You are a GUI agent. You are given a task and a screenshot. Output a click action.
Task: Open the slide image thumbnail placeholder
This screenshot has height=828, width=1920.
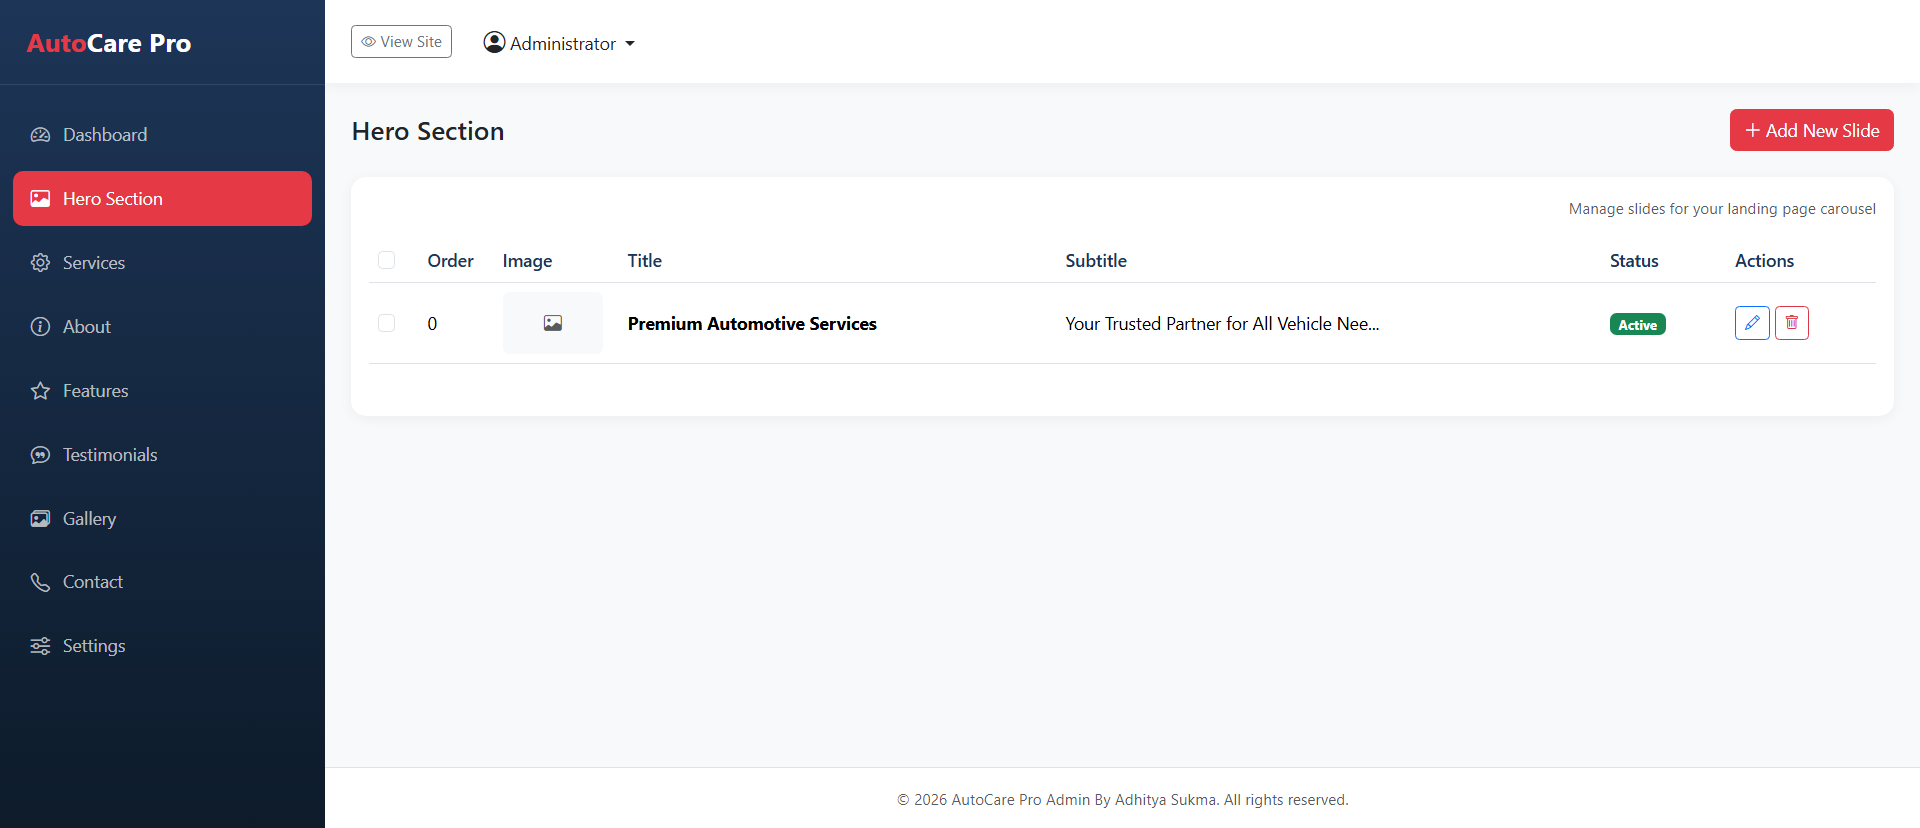tap(552, 323)
